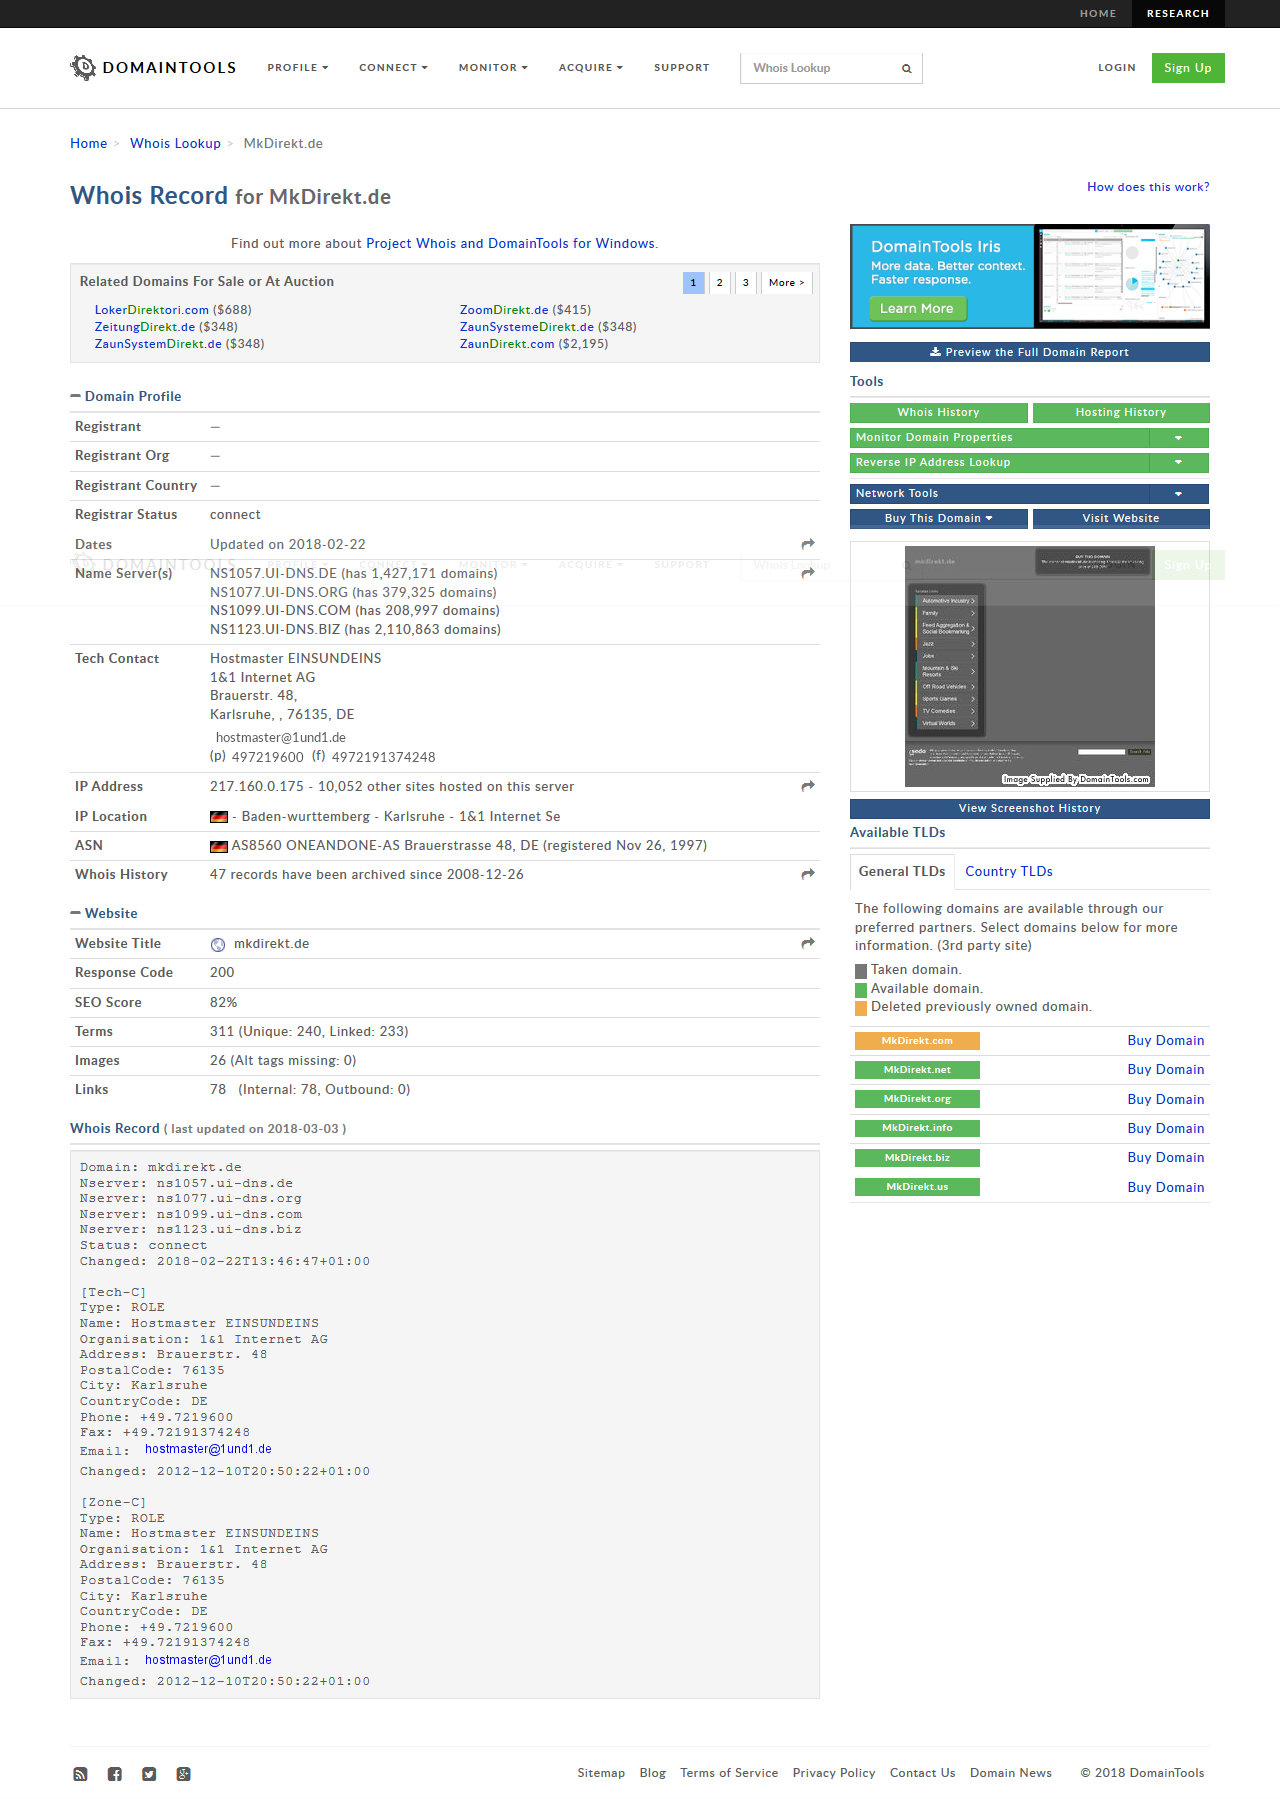Click More related domains button
This screenshot has width=1280, height=1799.
point(786,283)
